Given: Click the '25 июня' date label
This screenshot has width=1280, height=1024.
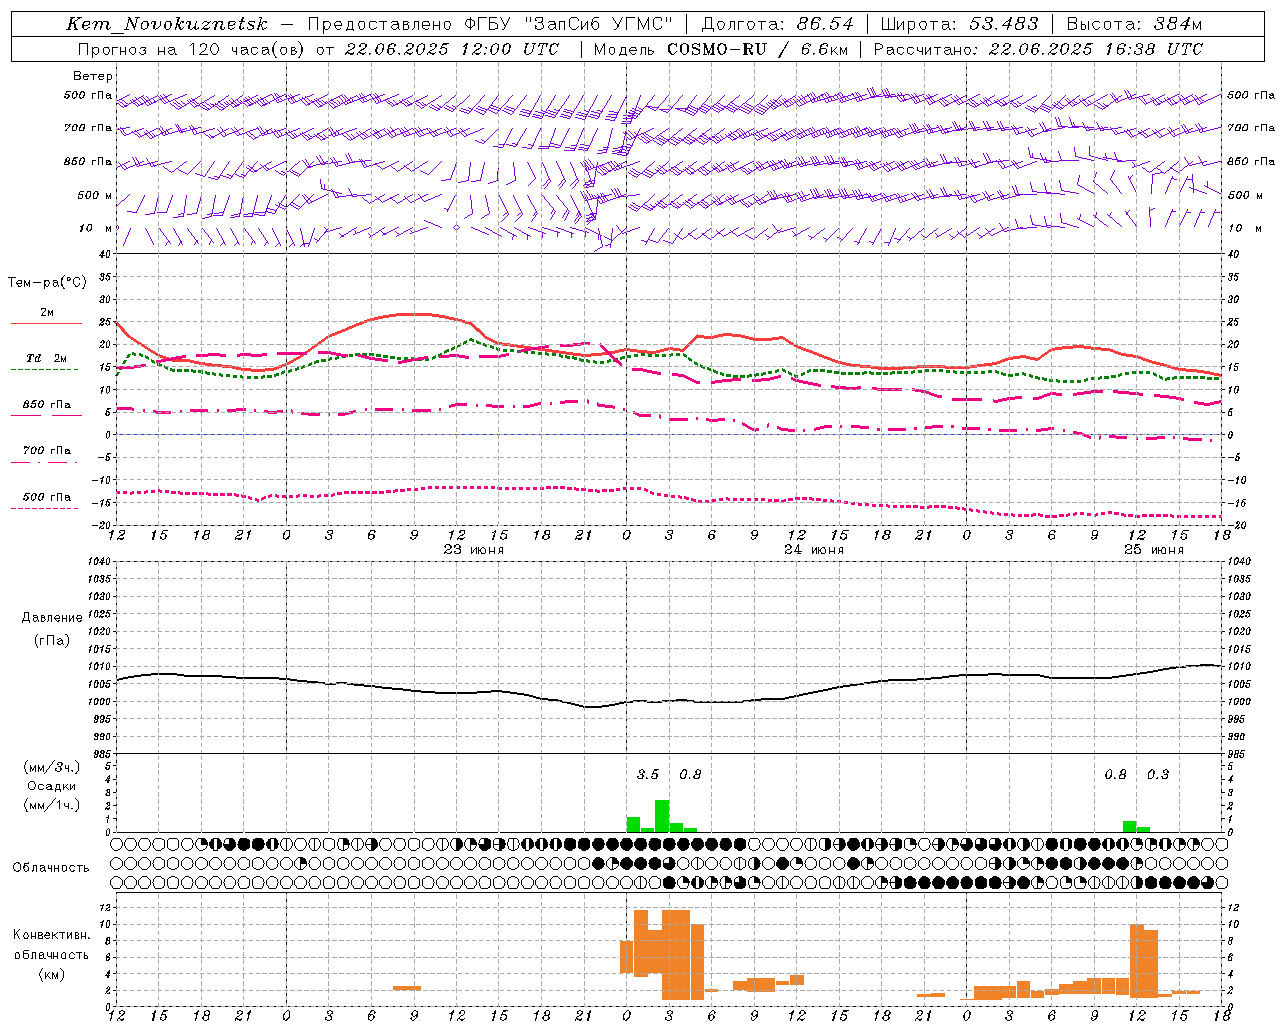Looking at the screenshot, I should pos(1154,550).
